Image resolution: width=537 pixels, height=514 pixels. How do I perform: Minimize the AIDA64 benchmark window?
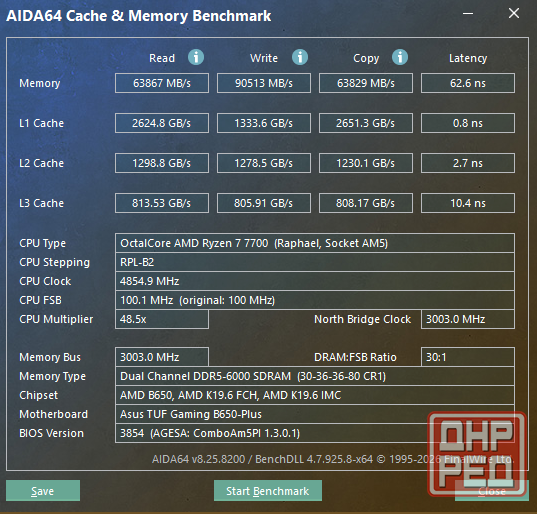point(468,14)
